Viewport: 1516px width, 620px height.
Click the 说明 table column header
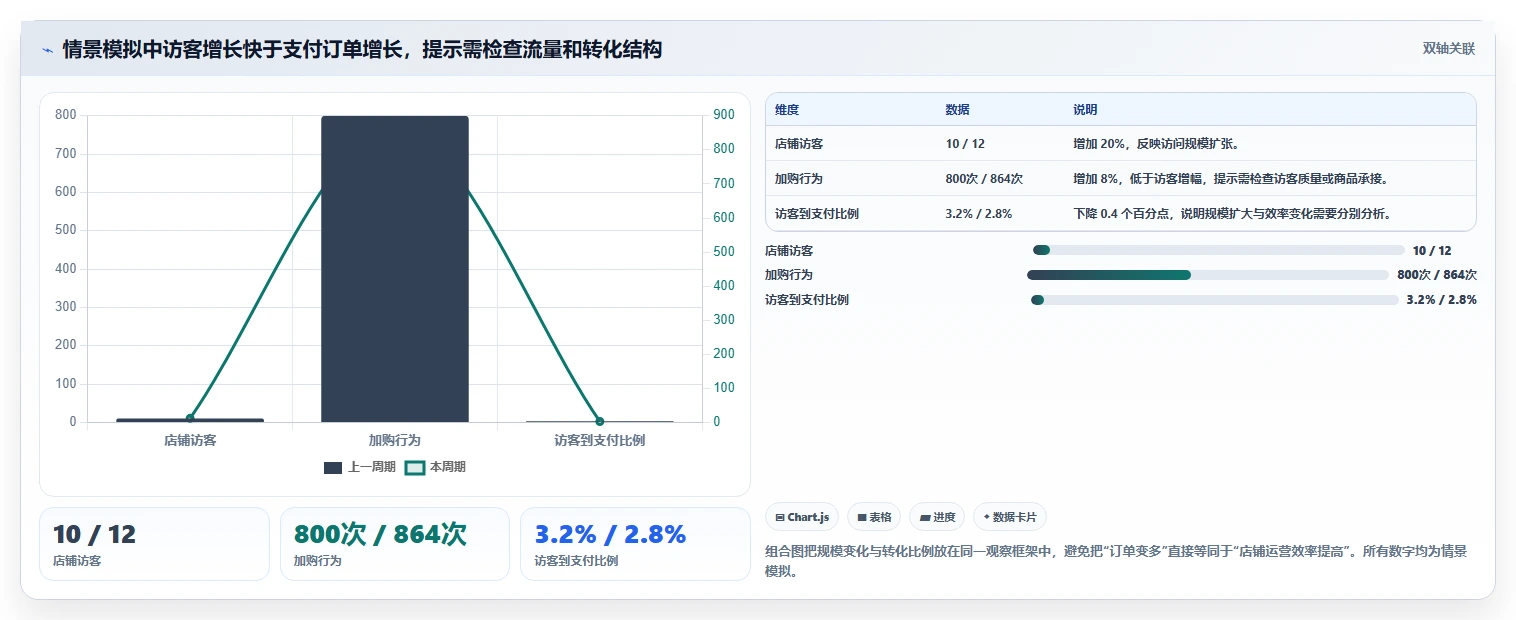tap(1085, 110)
